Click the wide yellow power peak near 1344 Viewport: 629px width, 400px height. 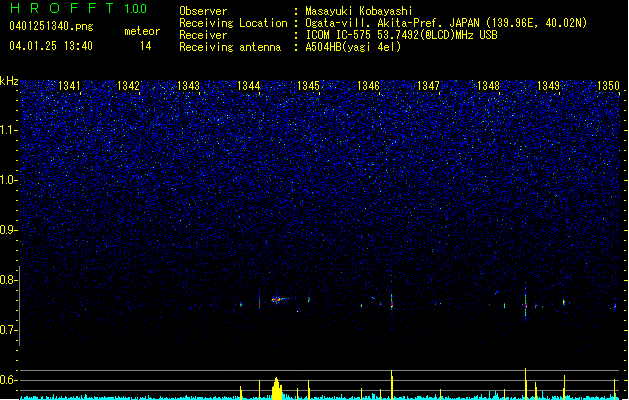tap(277, 388)
